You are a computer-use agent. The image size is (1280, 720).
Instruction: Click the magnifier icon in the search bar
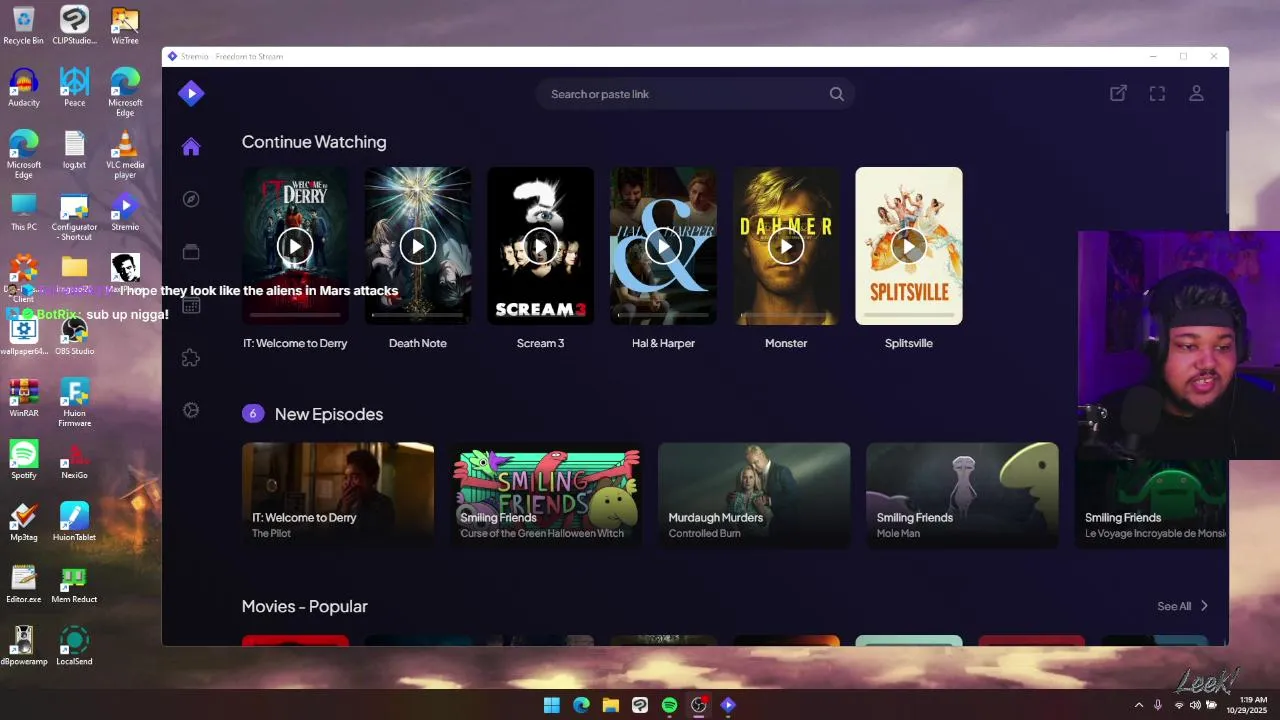click(837, 94)
